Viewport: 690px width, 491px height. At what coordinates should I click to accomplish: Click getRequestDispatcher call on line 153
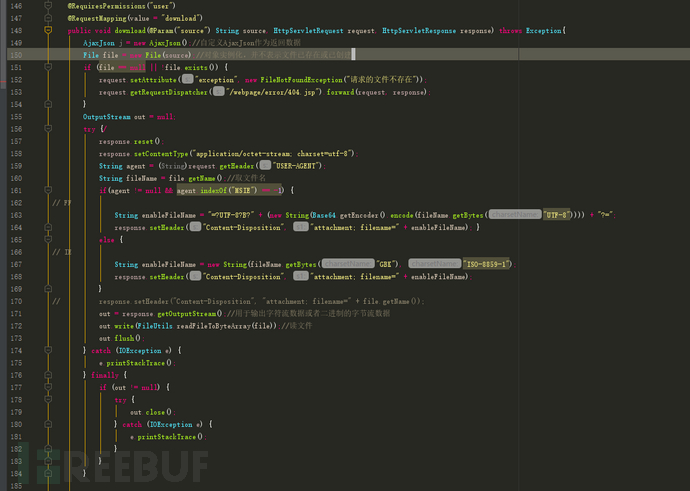pos(169,92)
